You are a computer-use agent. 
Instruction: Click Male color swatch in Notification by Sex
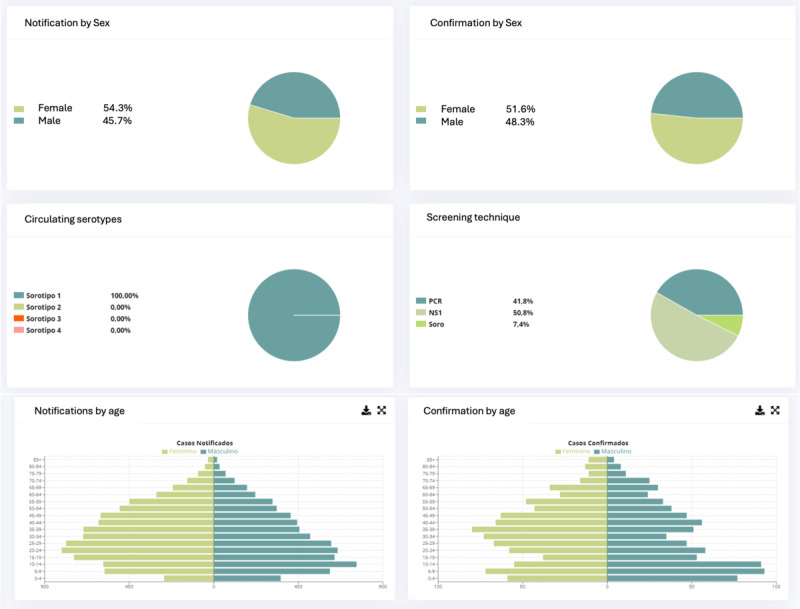pyautogui.click(x=19, y=121)
